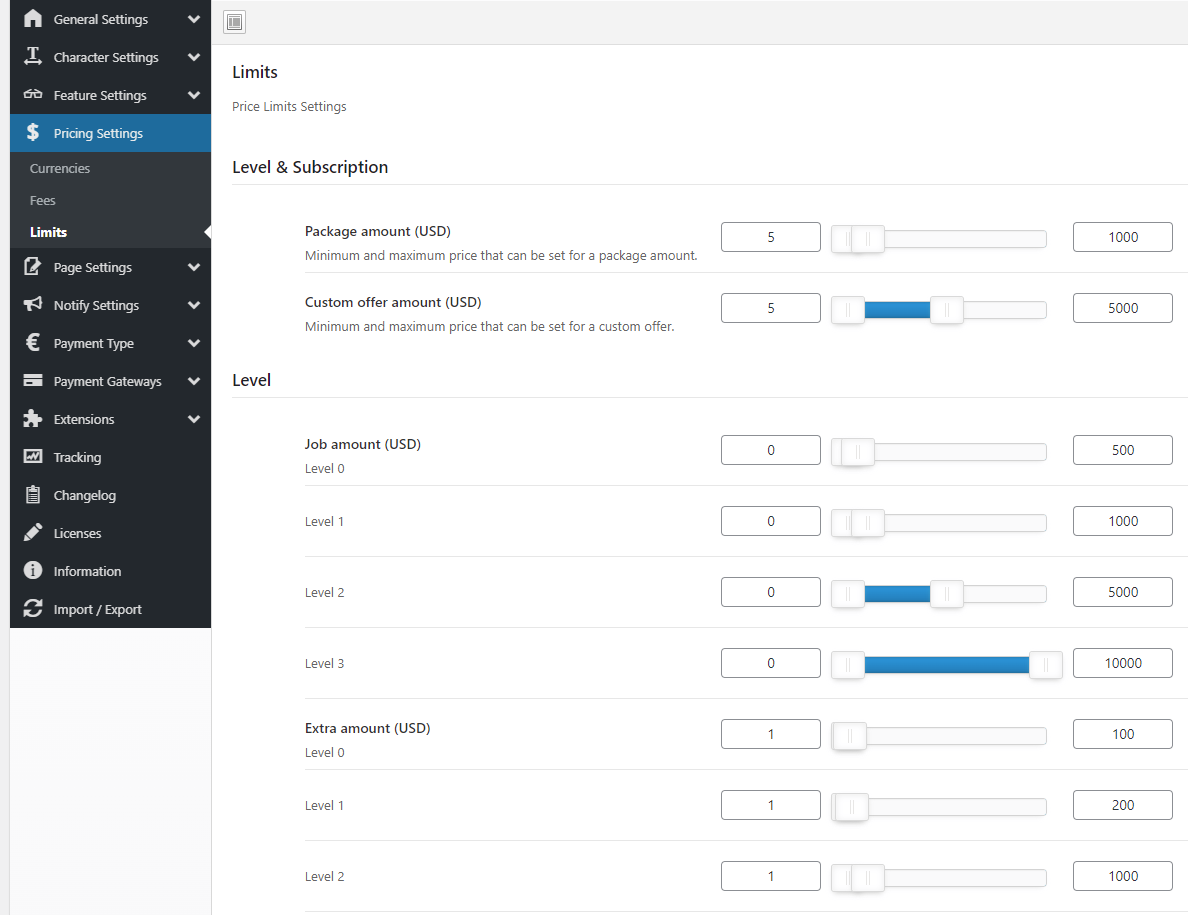The image size is (1188, 915).
Task: Click the Job amount (USD) label
Action: click(362, 444)
